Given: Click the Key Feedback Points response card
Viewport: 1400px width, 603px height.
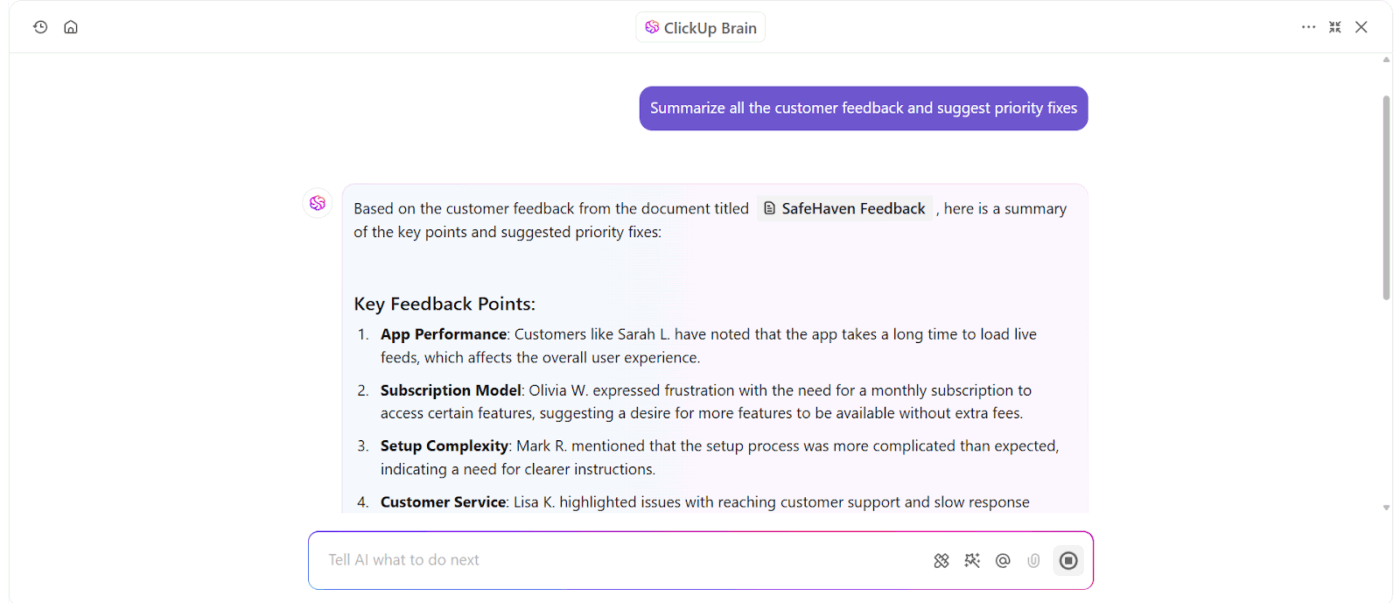Looking at the screenshot, I should pyautogui.click(x=715, y=350).
